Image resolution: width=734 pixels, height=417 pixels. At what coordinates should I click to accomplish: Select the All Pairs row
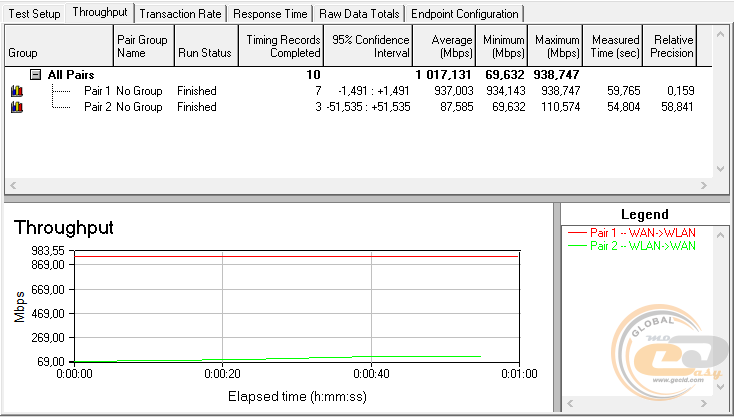coord(358,75)
